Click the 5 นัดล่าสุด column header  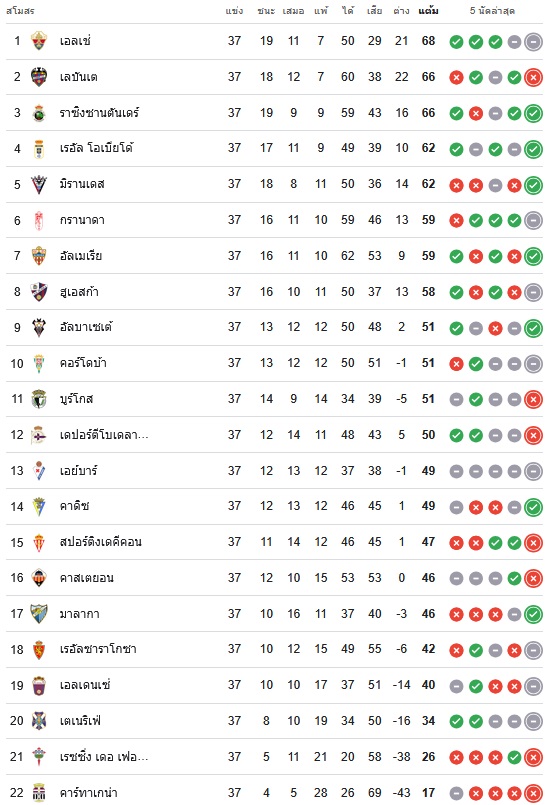pos(492,10)
